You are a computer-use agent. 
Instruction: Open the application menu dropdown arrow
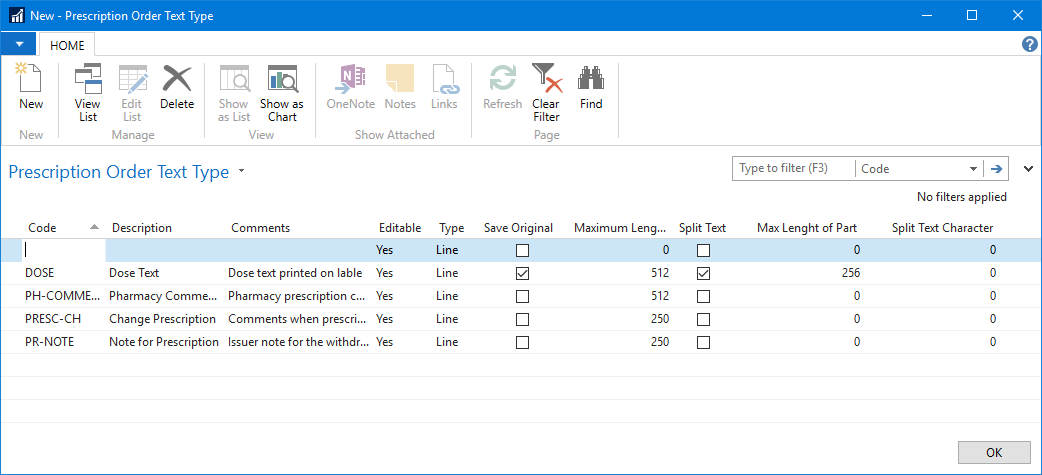click(x=19, y=45)
